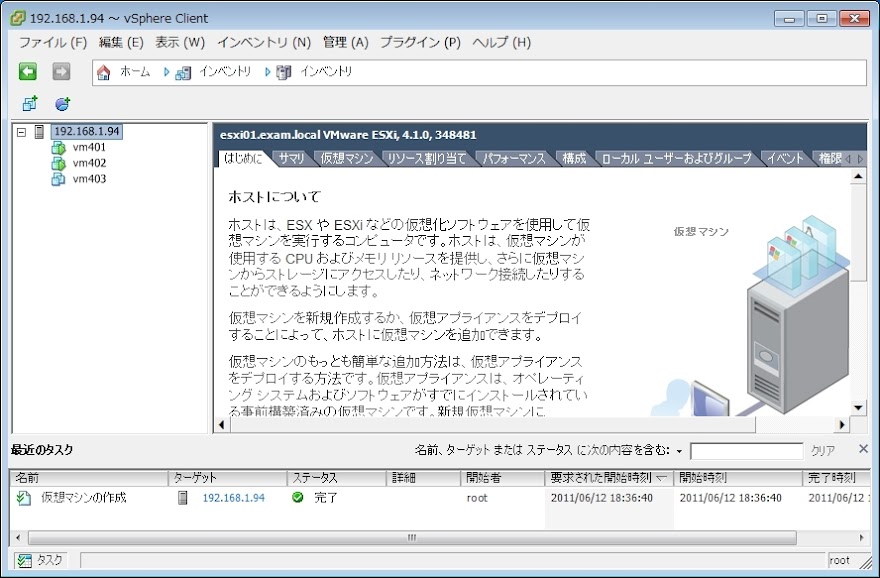
Task: Click the タスク status bar icon
Action: [x=24, y=560]
